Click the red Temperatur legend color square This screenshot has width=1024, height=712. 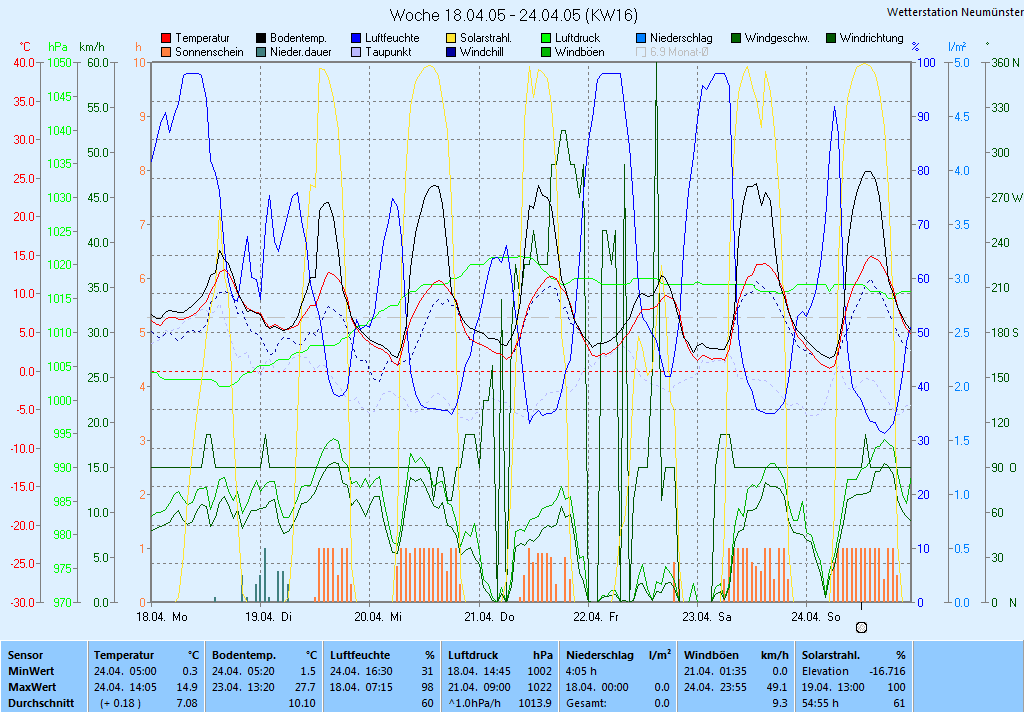[x=166, y=39]
